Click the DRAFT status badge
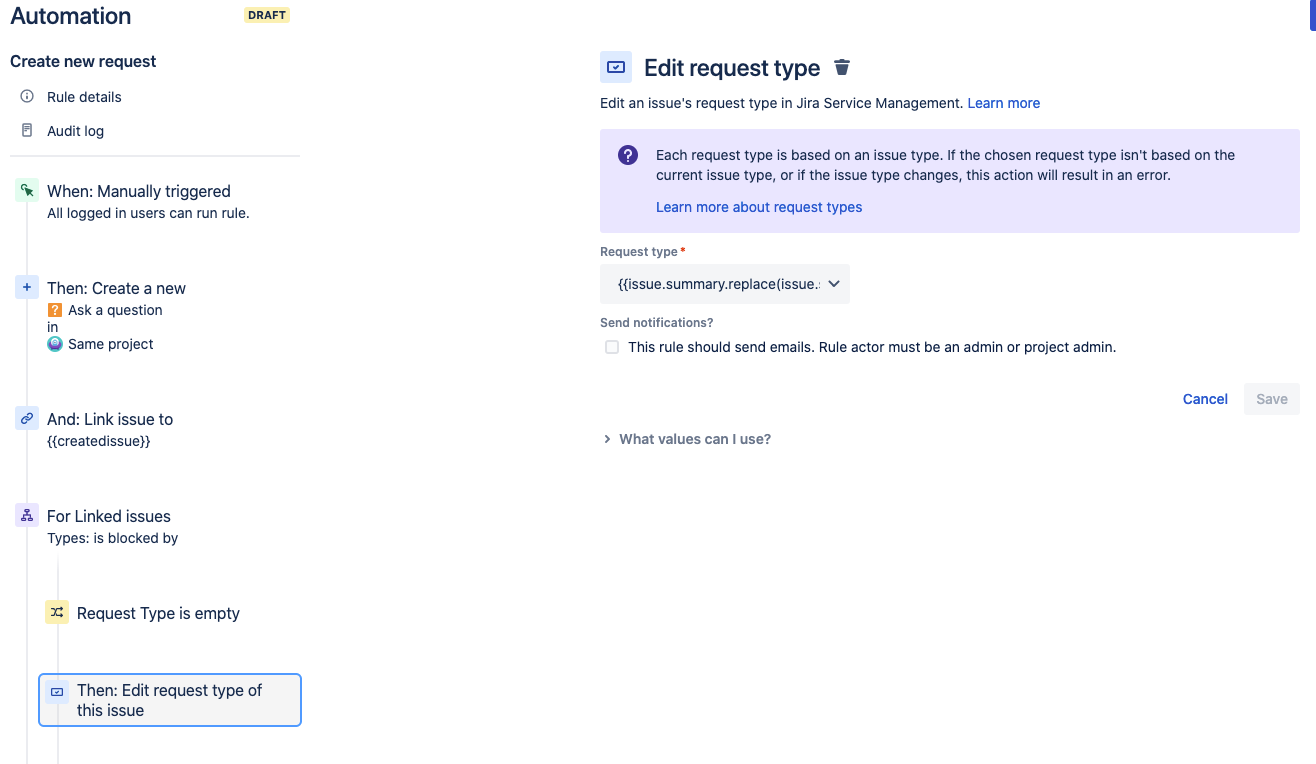Viewport: 1316px width, 764px height. pyautogui.click(x=266, y=15)
